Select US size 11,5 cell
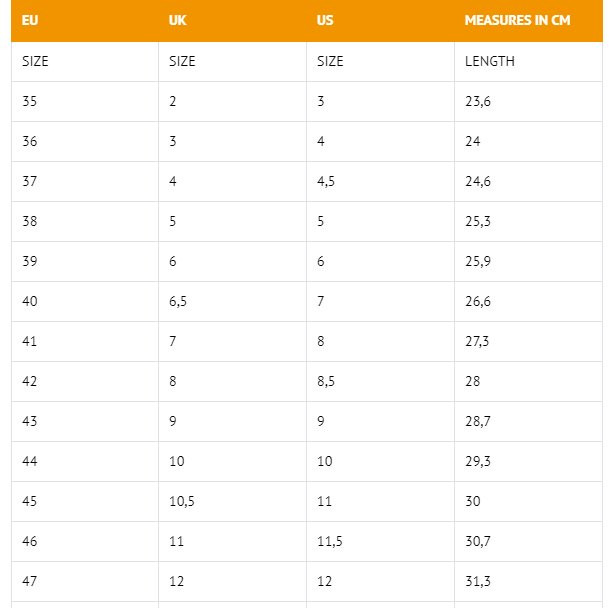The image size is (609, 608). click(329, 541)
